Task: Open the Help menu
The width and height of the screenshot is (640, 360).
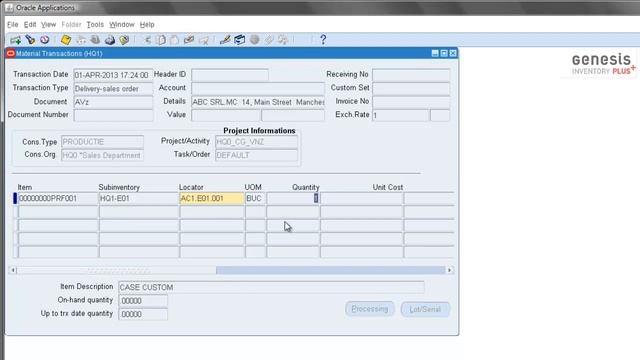Action: point(147,24)
